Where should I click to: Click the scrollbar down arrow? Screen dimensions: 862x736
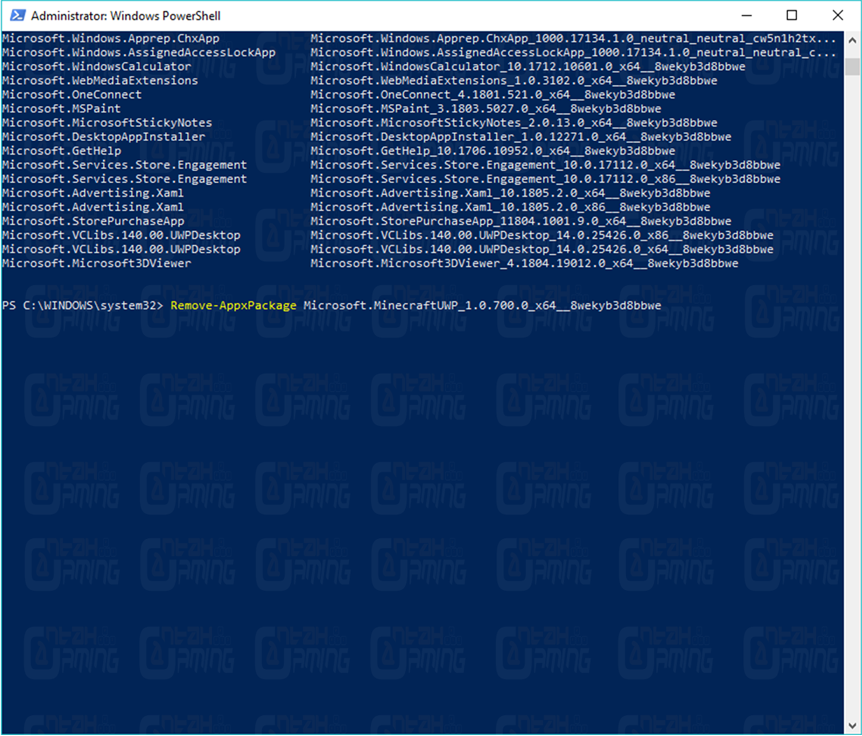852,726
